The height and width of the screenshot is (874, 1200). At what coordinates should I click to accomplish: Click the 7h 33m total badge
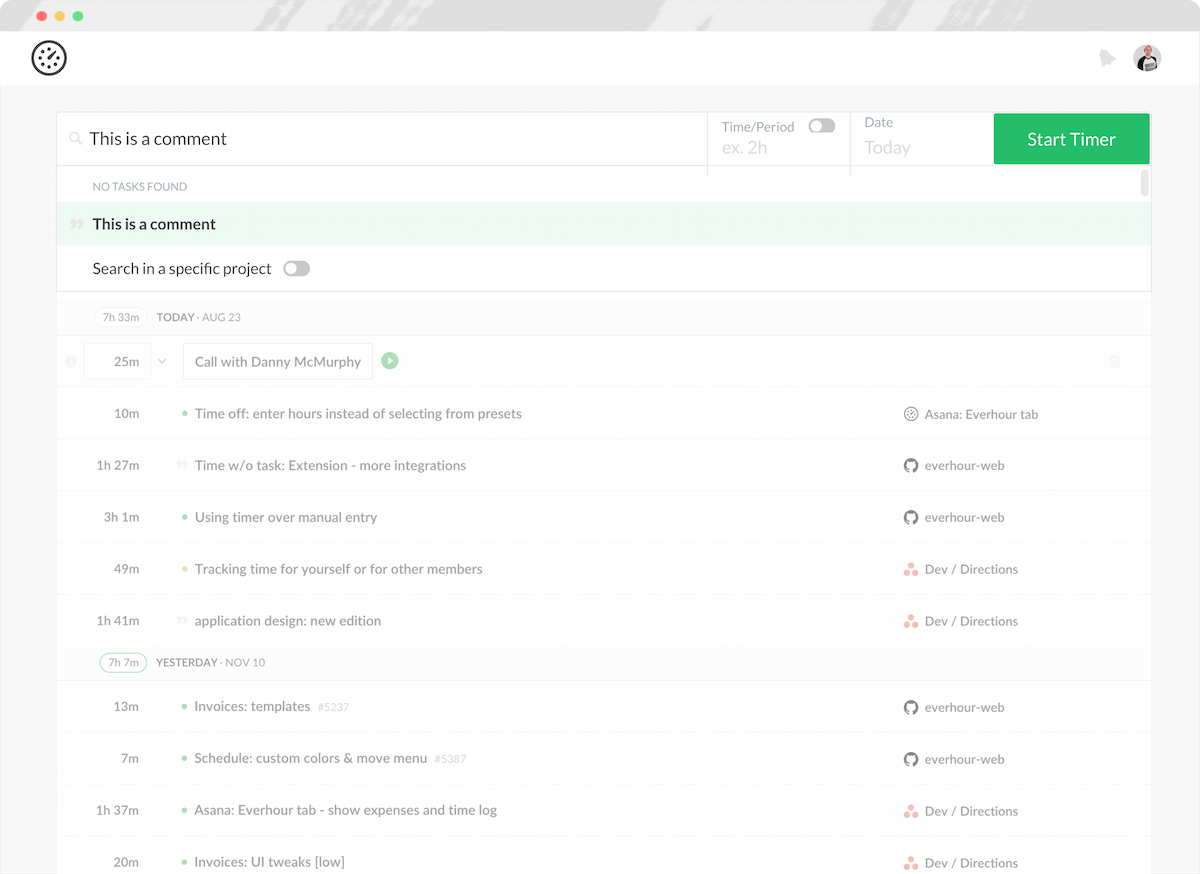pyautogui.click(x=120, y=317)
